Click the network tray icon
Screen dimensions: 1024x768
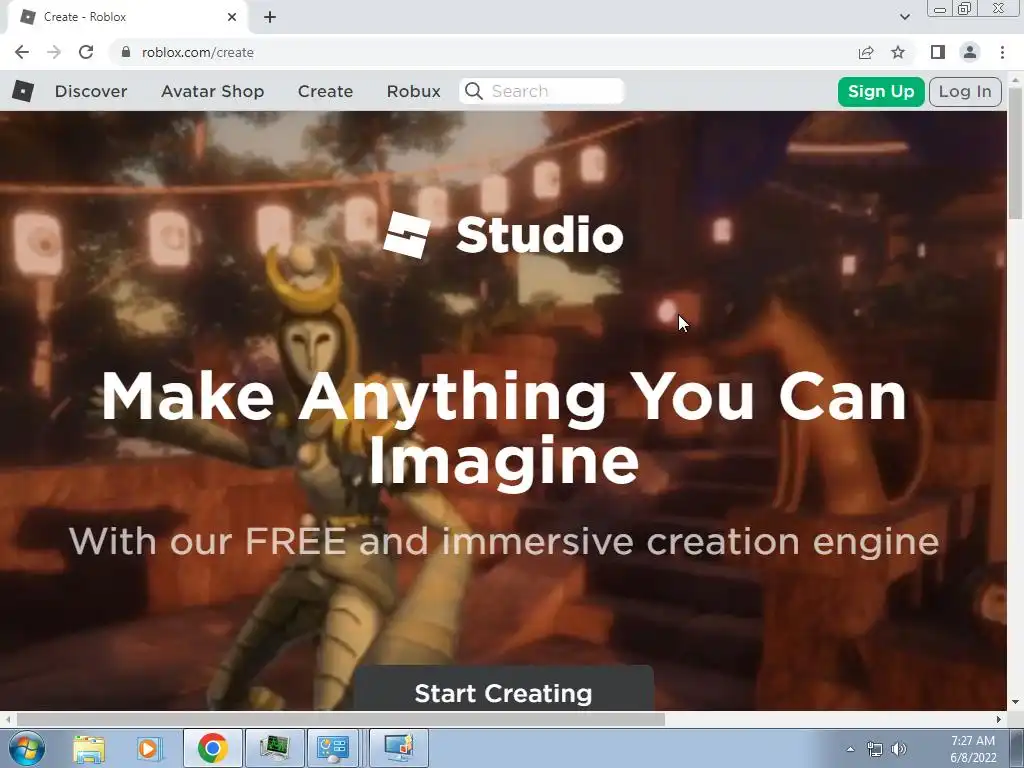874,749
